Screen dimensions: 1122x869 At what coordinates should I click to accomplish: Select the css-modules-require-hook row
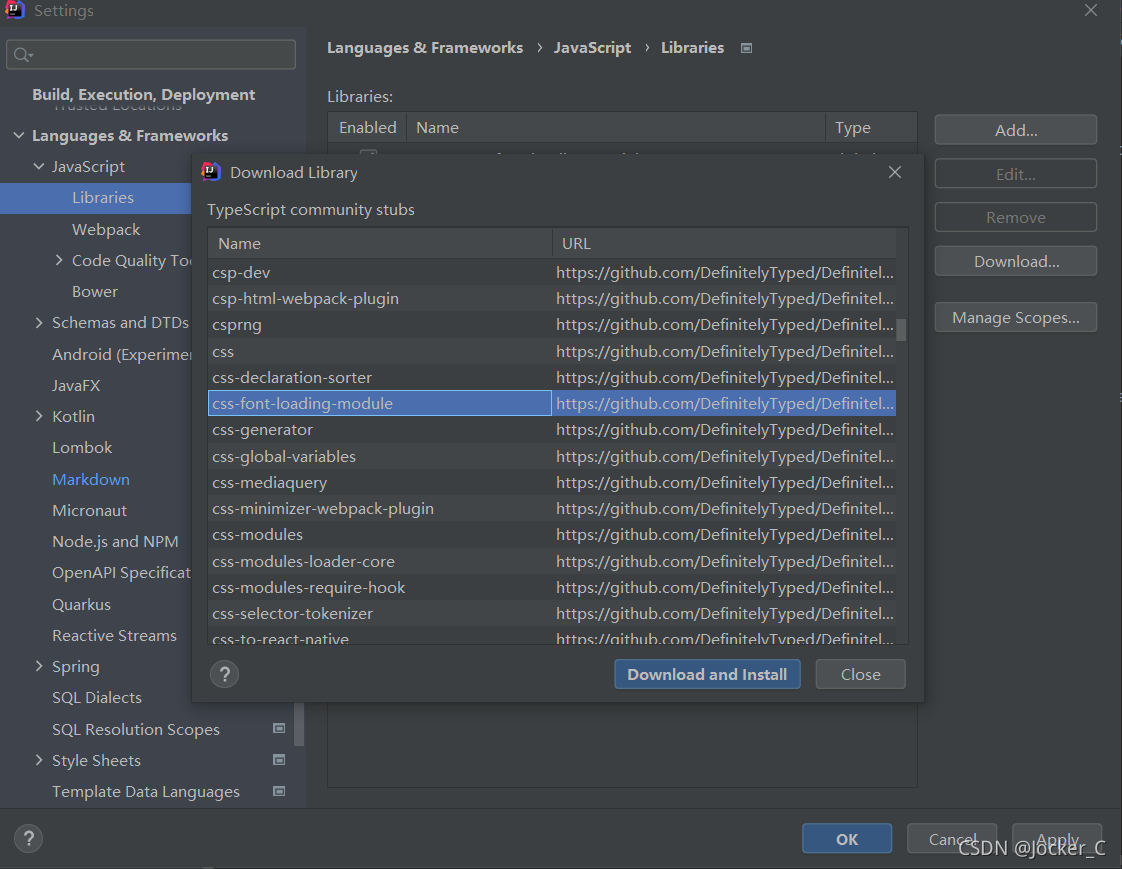click(552, 588)
